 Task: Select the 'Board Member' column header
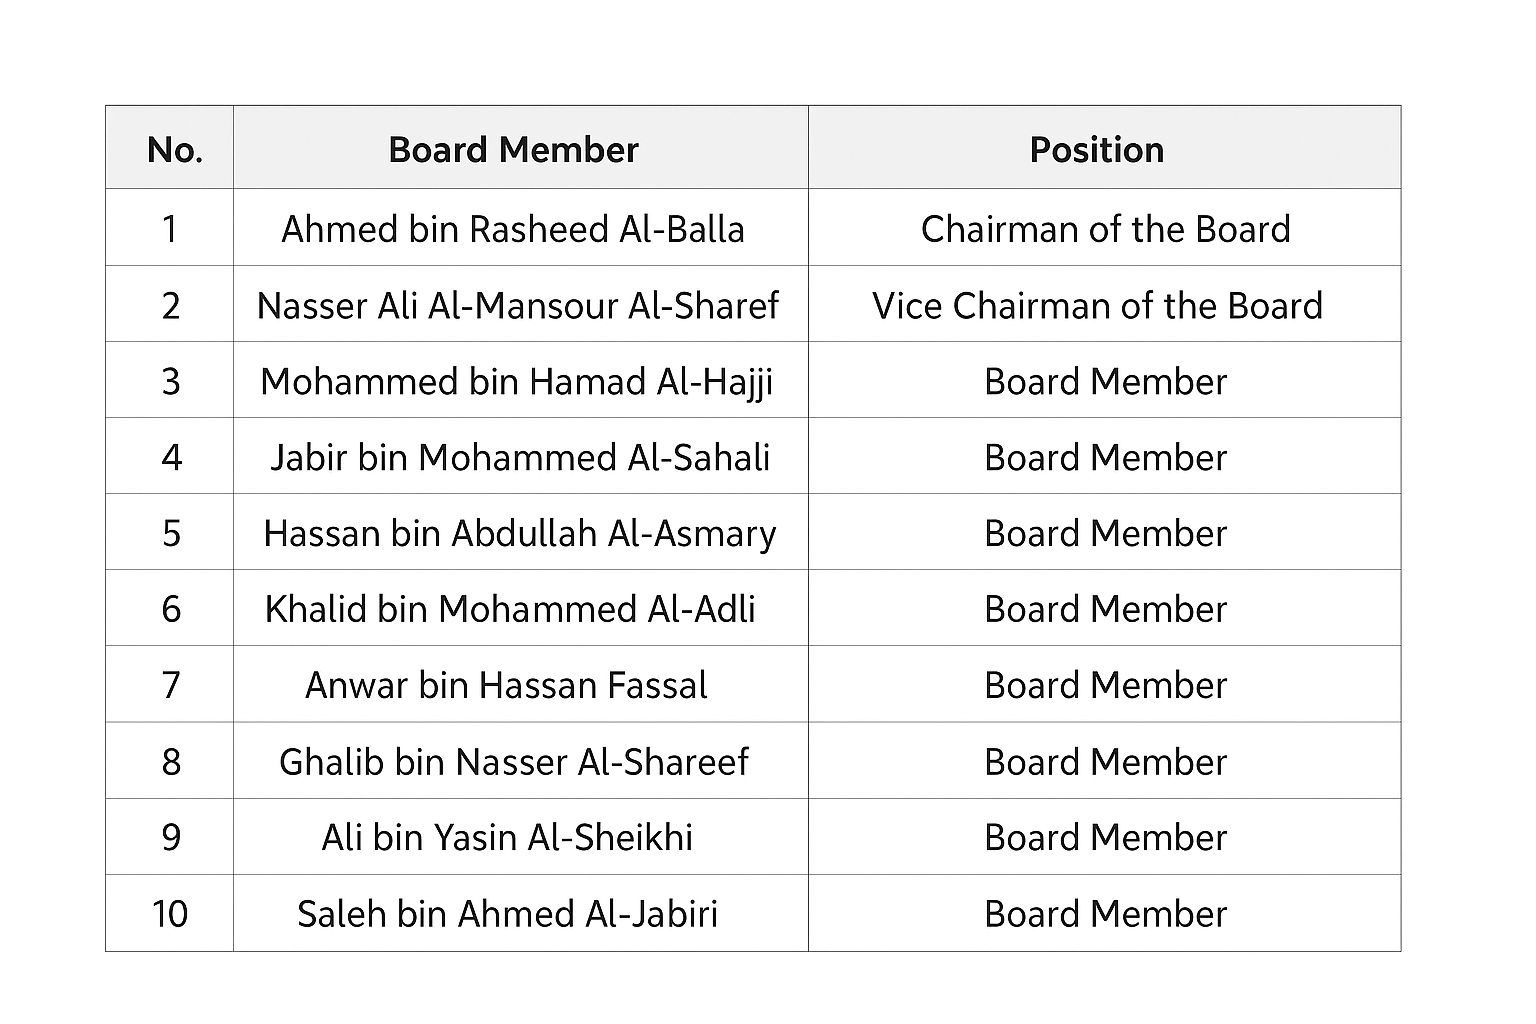[x=513, y=150]
